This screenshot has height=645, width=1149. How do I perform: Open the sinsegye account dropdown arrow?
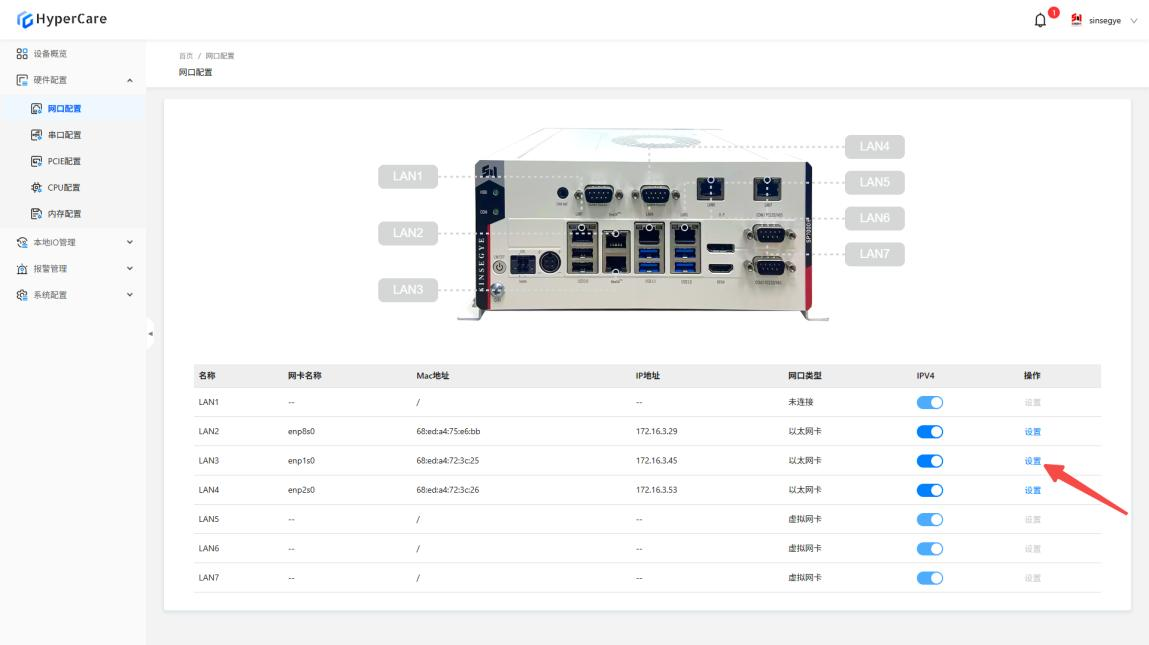[x=1134, y=21]
